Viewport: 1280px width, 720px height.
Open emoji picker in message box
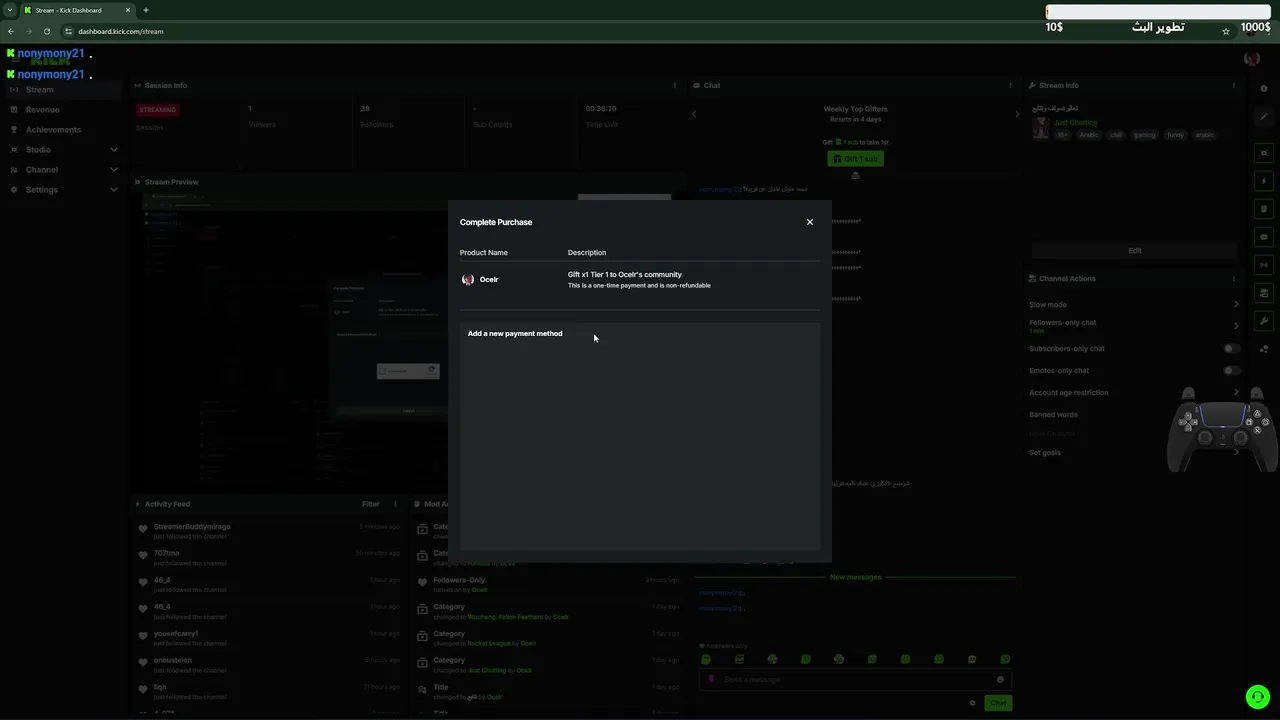pyautogui.click(x=1000, y=680)
